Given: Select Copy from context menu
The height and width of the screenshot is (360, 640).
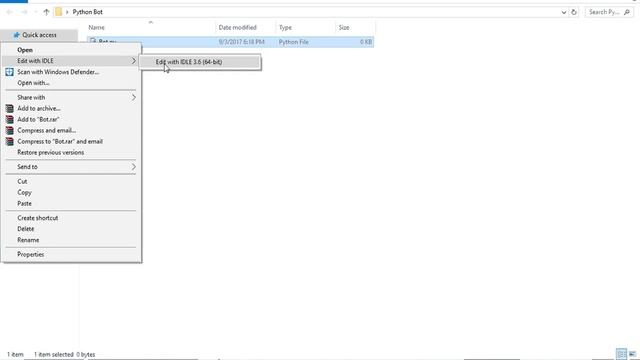Looking at the screenshot, I should [24, 192].
